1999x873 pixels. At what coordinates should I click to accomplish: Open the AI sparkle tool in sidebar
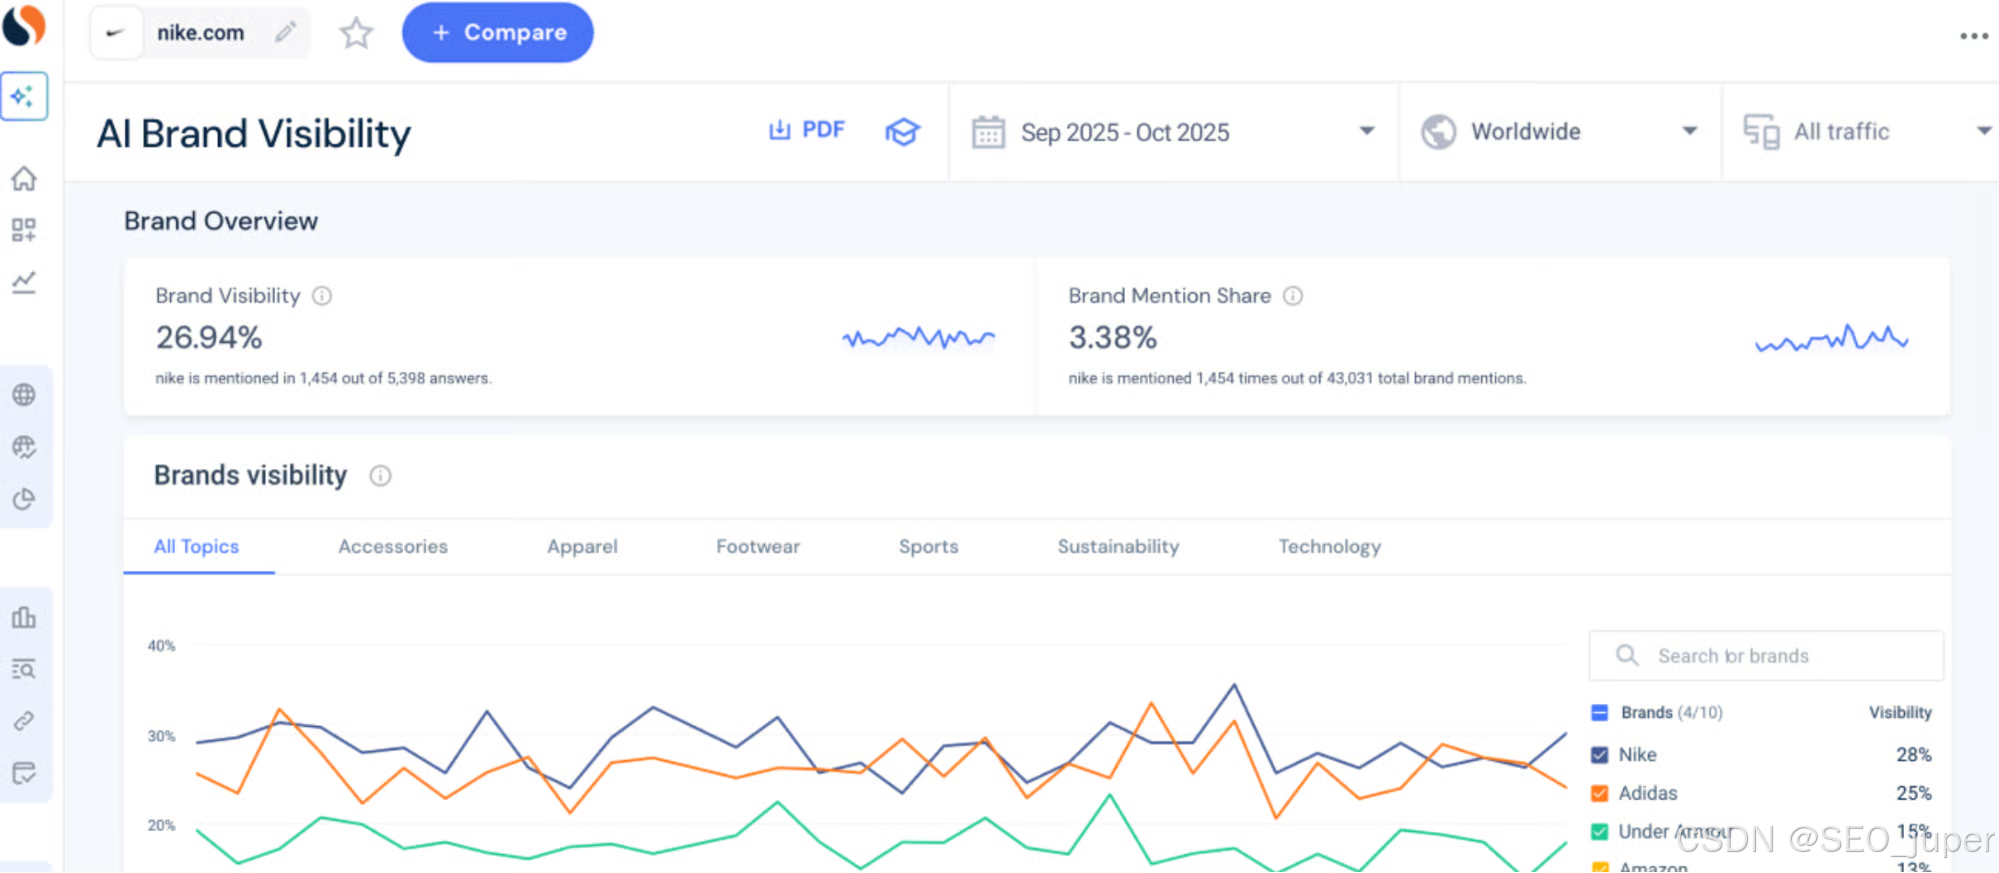pos(24,97)
